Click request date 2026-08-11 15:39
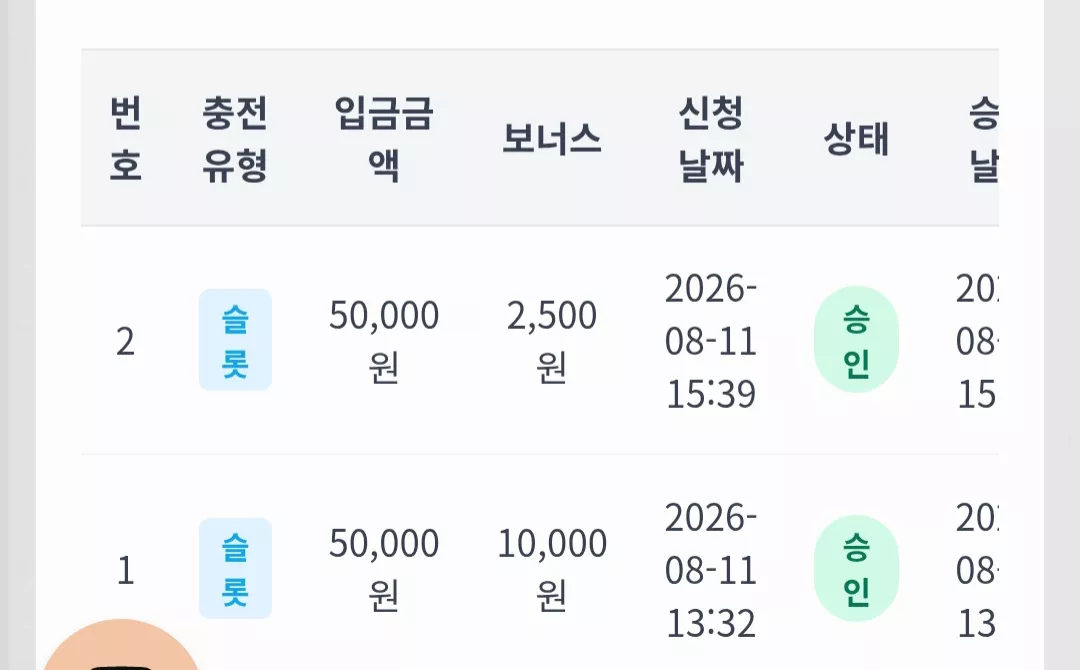Viewport: 1080px width, 670px height. click(711, 341)
